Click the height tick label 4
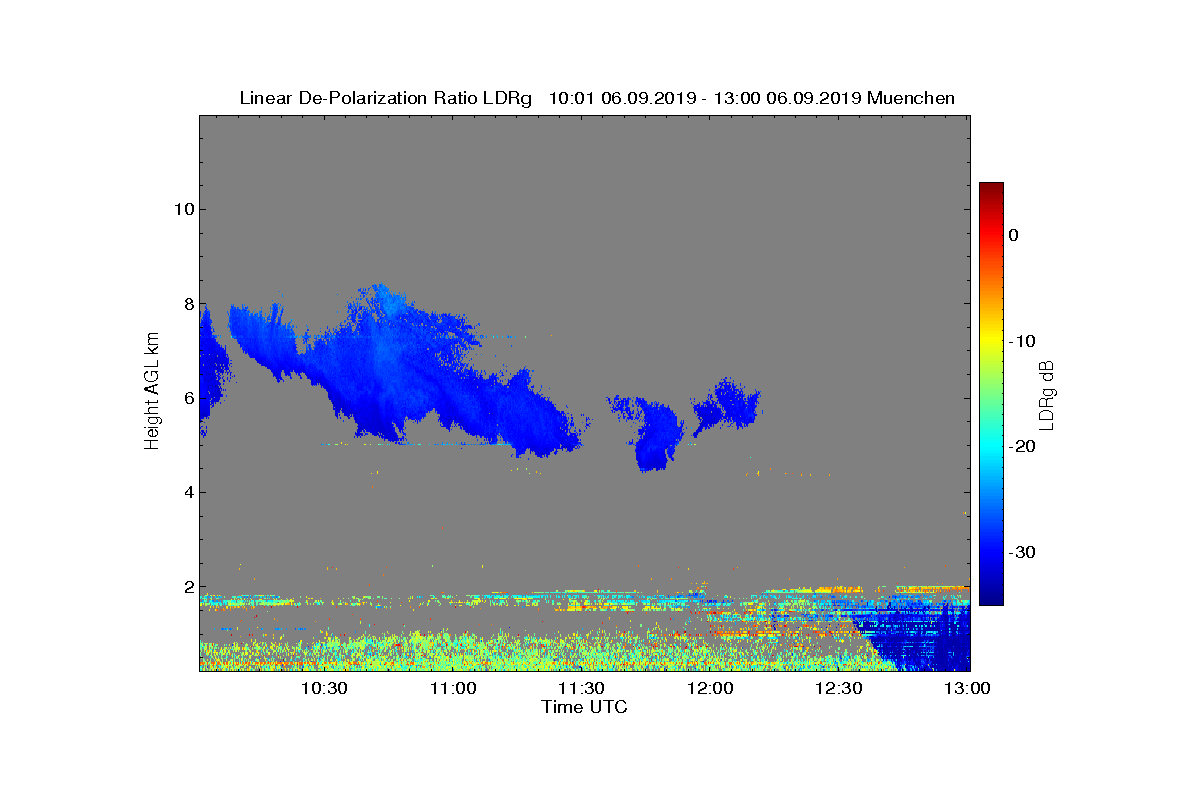The width and height of the screenshot is (1200, 800). (187, 492)
